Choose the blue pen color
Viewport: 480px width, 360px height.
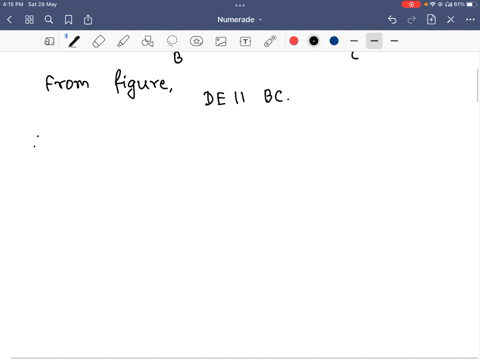click(334, 41)
